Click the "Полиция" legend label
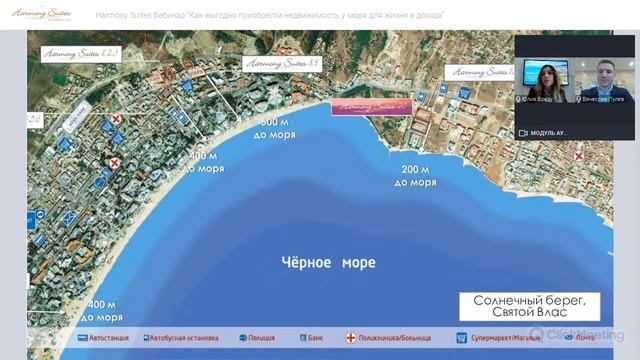Image resolution: width=640 pixels, height=360 pixels. point(261,338)
